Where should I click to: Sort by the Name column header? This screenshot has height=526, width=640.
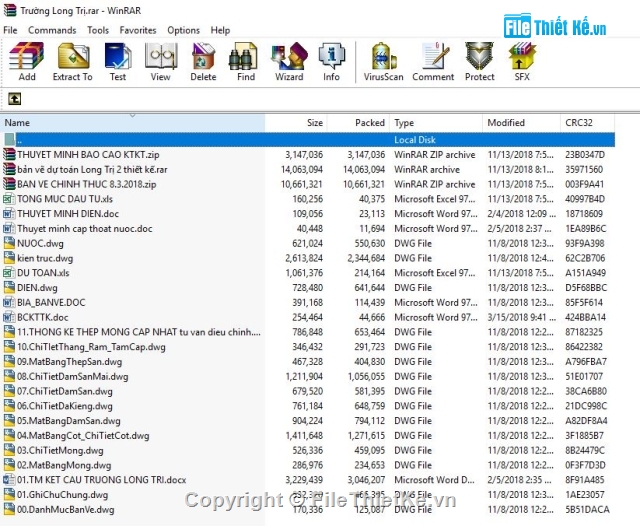[133, 123]
